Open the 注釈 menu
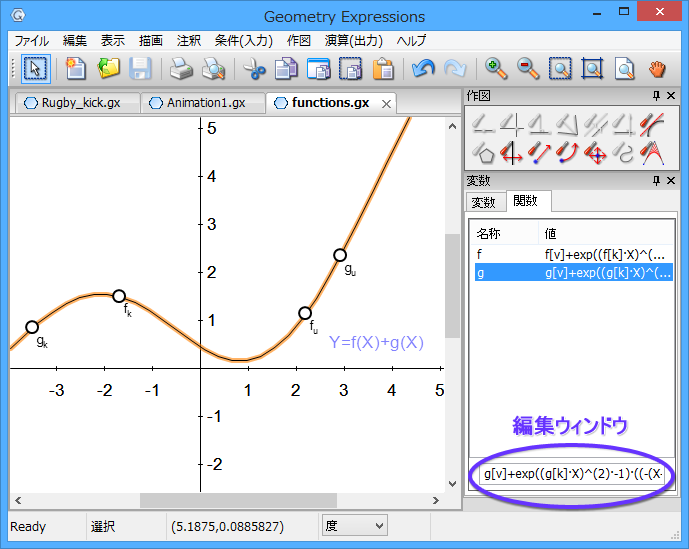This screenshot has height=549, width=689. click(x=189, y=41)
